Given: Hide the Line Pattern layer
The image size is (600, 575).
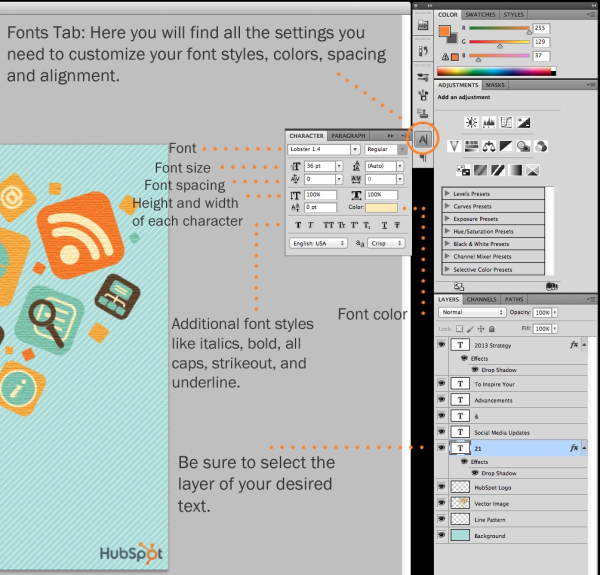Looking at the screenshot, I should 441,518.
